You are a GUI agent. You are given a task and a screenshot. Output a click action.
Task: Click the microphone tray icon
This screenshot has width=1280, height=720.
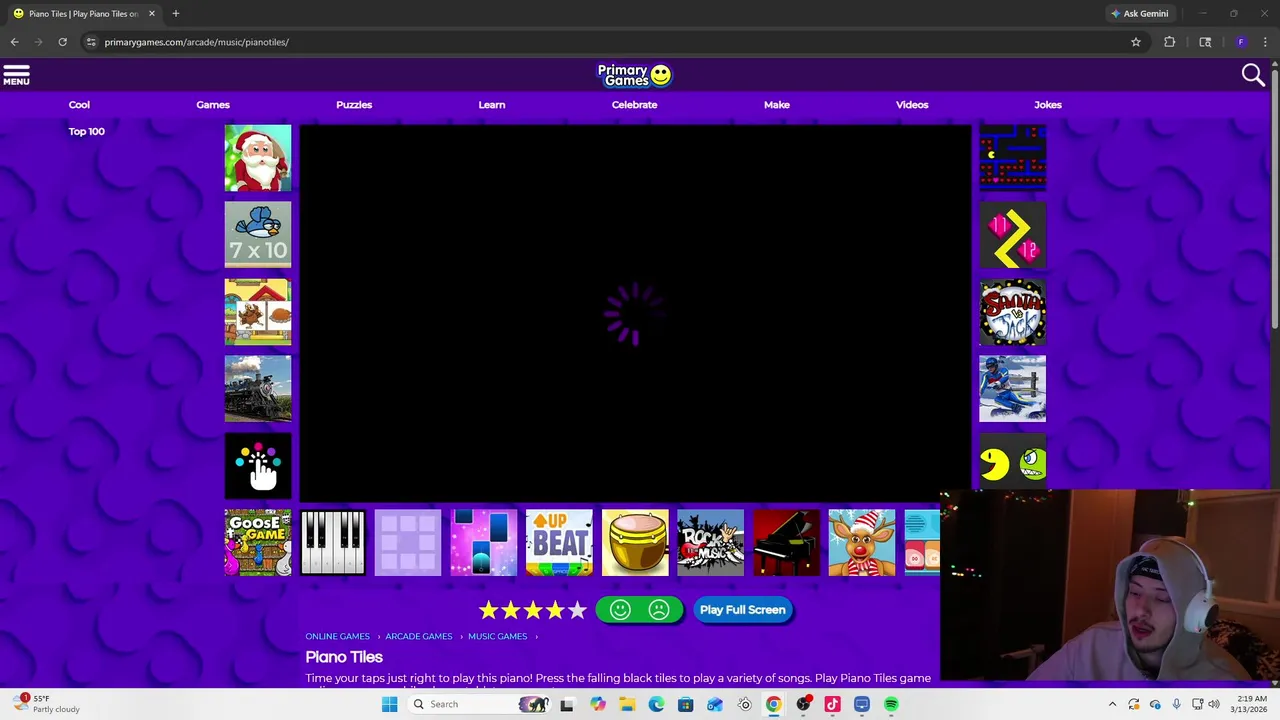pyautogui.click(x=1176, y=704)
